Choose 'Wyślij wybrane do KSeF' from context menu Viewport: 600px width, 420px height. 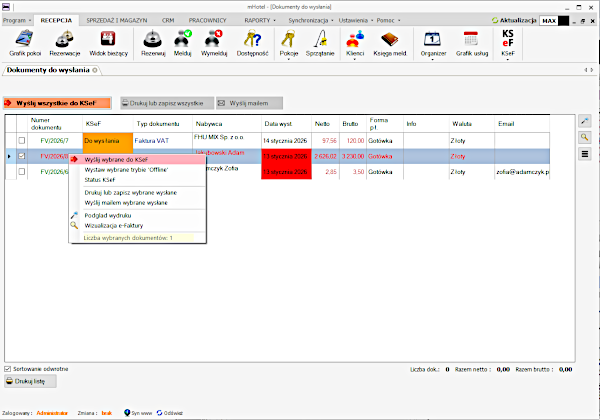pos(117,160)
